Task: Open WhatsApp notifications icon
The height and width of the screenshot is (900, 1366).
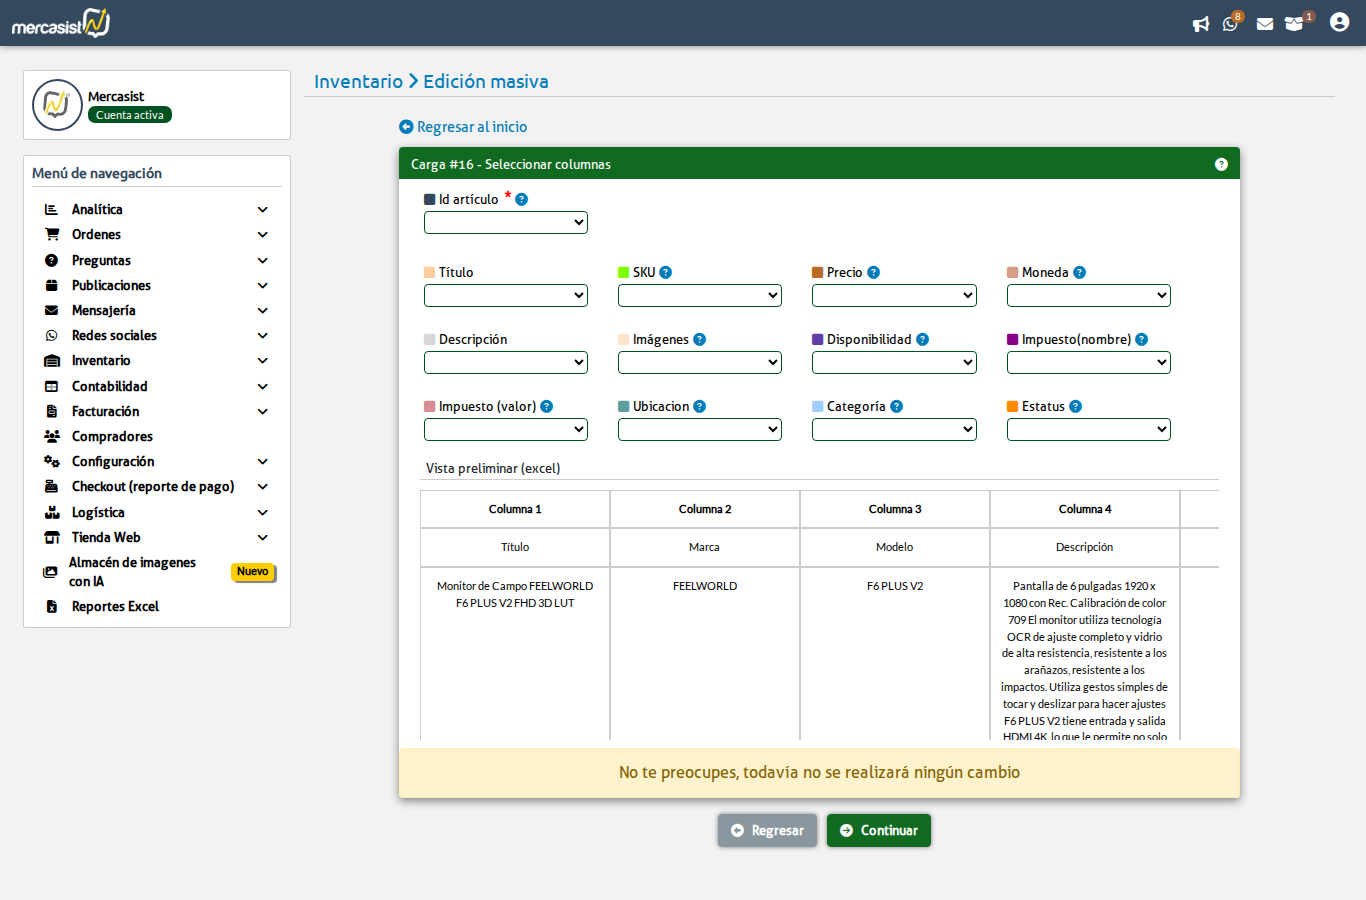Action: click(1230, 24)
